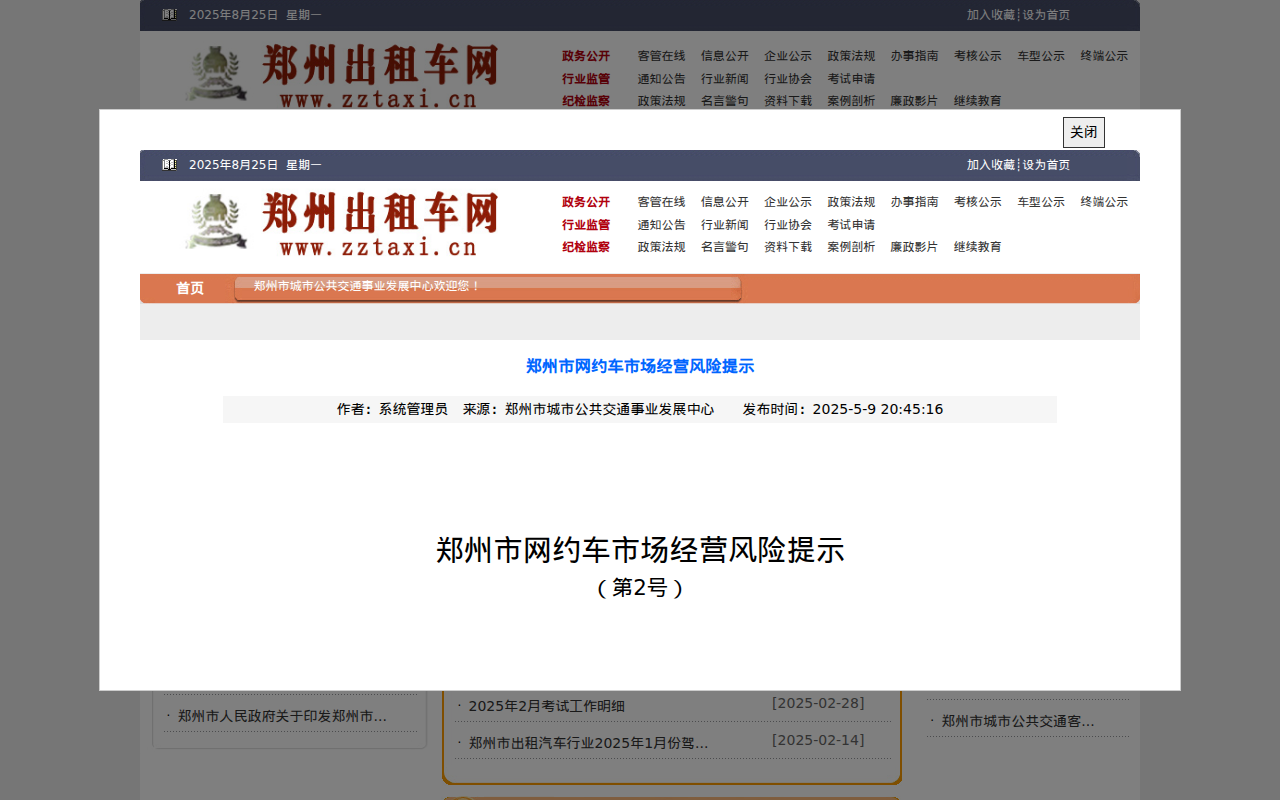The image size is (1280, 800).
Task: Click the popup date 2025年8月25日 星期一
Action: (255, 165)
